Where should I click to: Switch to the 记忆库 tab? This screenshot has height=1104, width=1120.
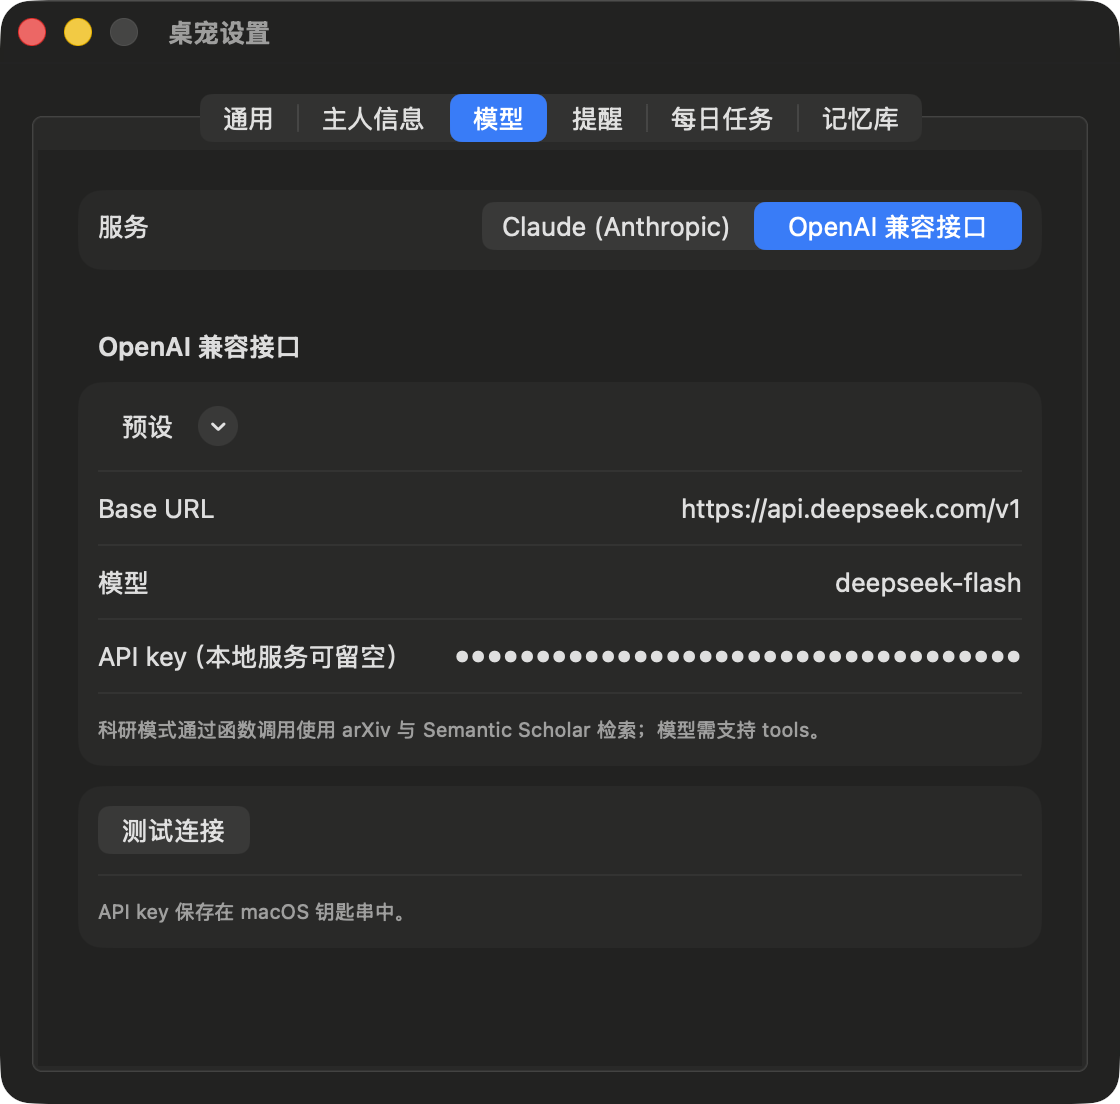point(860,119)
